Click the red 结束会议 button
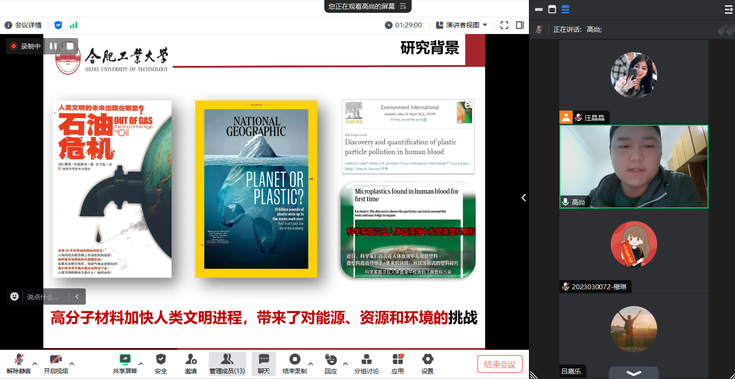This screenshot has width=735, height=379. [x=500, y=364]
